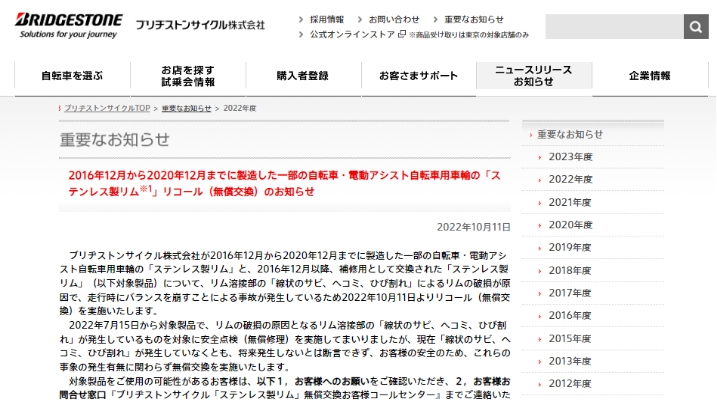Click the 重要なお知らせ page heading
This screenshot has height=400, width=717.
click(114, 139)
